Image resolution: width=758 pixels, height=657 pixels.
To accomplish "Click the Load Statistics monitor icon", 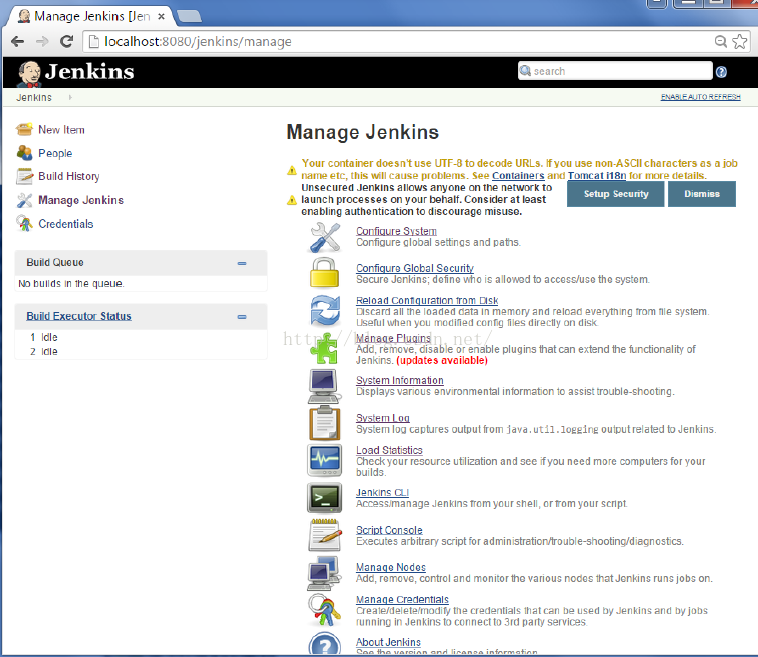I will click(325, 460).
